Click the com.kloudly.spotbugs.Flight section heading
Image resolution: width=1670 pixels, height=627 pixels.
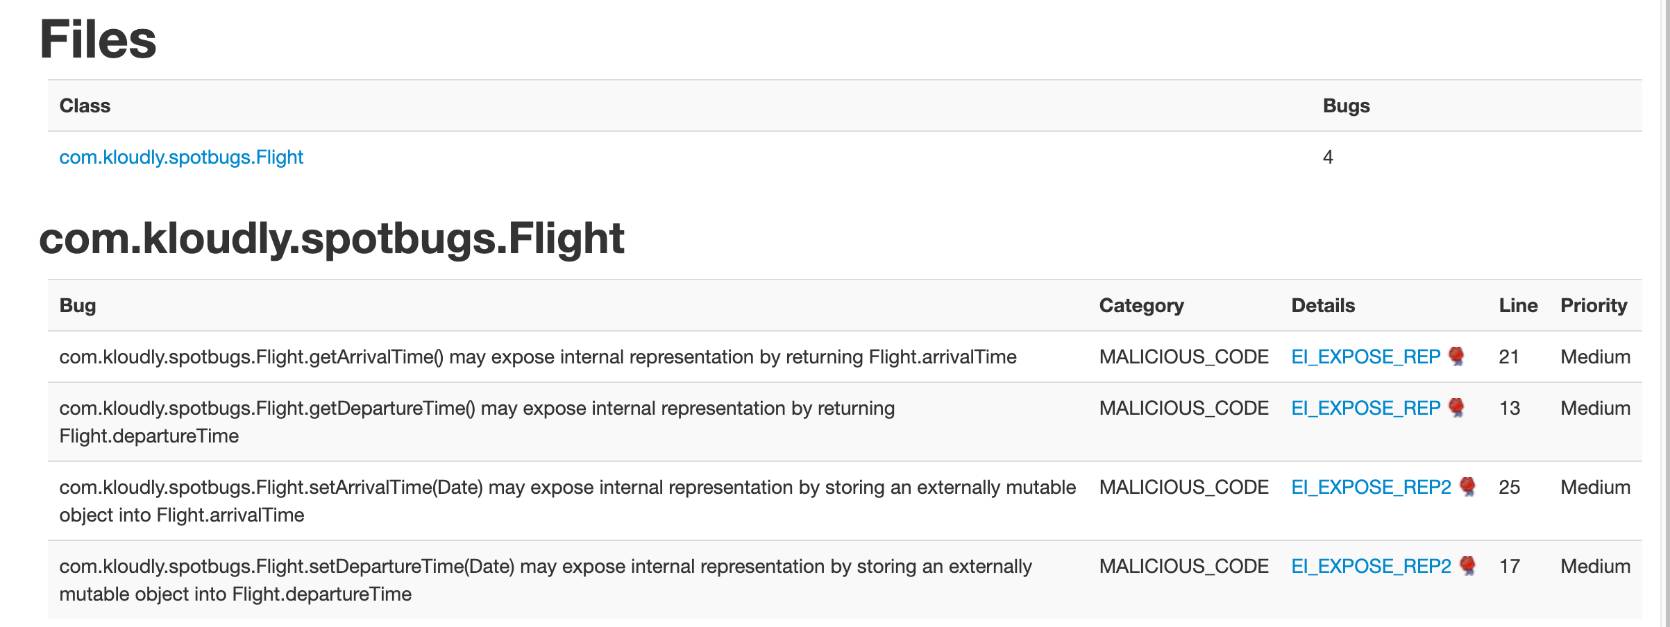click(x=332, y=238)
